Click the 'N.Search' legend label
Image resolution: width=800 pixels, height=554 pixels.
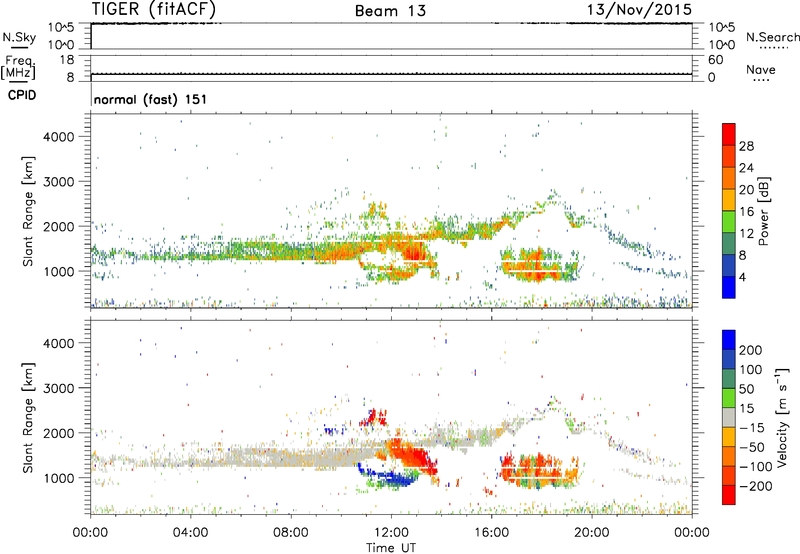click(x=772, y=37)
